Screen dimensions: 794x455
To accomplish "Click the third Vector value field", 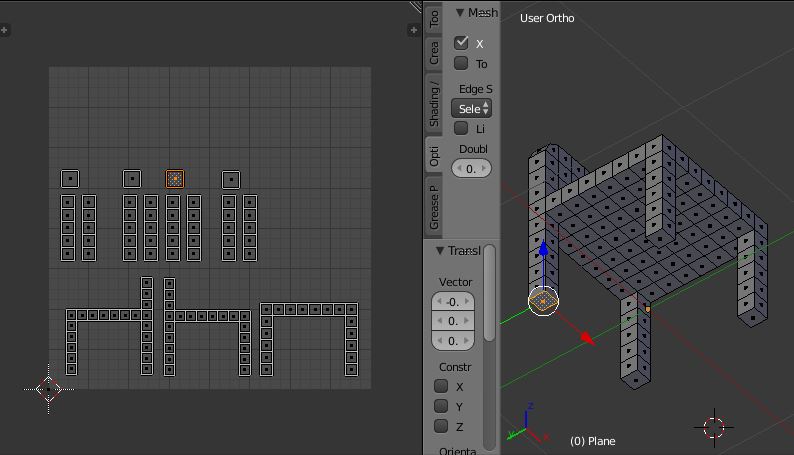I will click(x=453, y=341).
